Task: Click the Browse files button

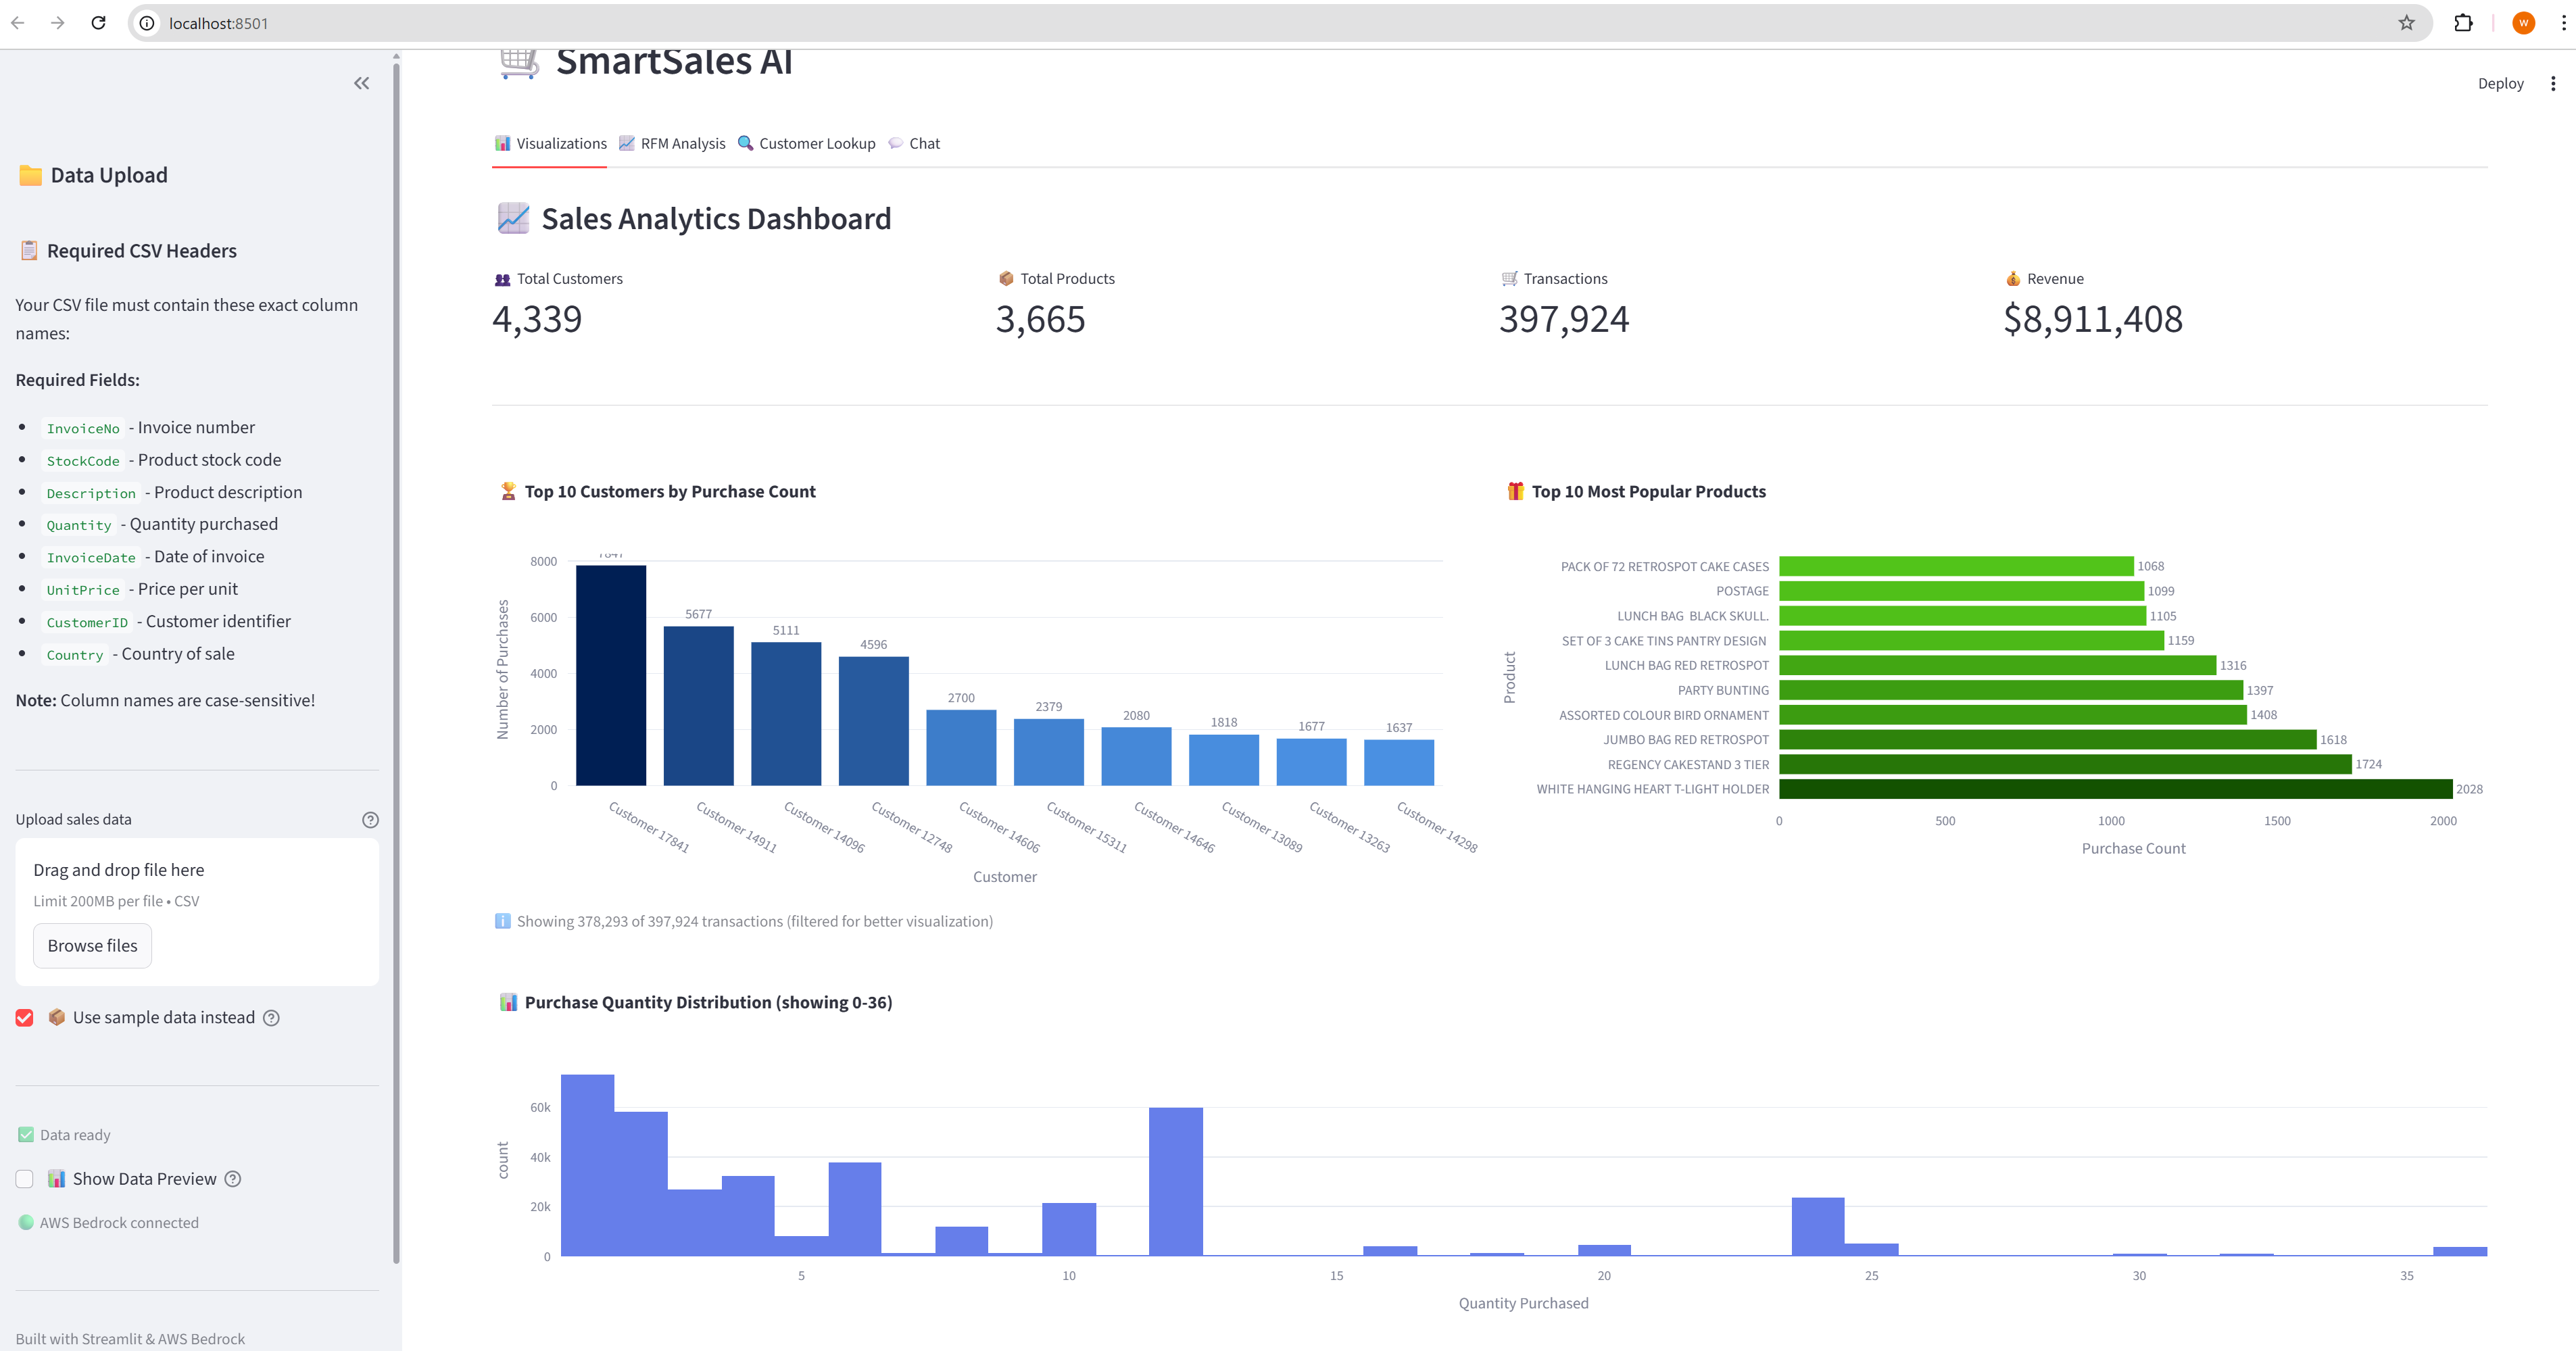Action: pyautogui.click(x=92, y=946)
